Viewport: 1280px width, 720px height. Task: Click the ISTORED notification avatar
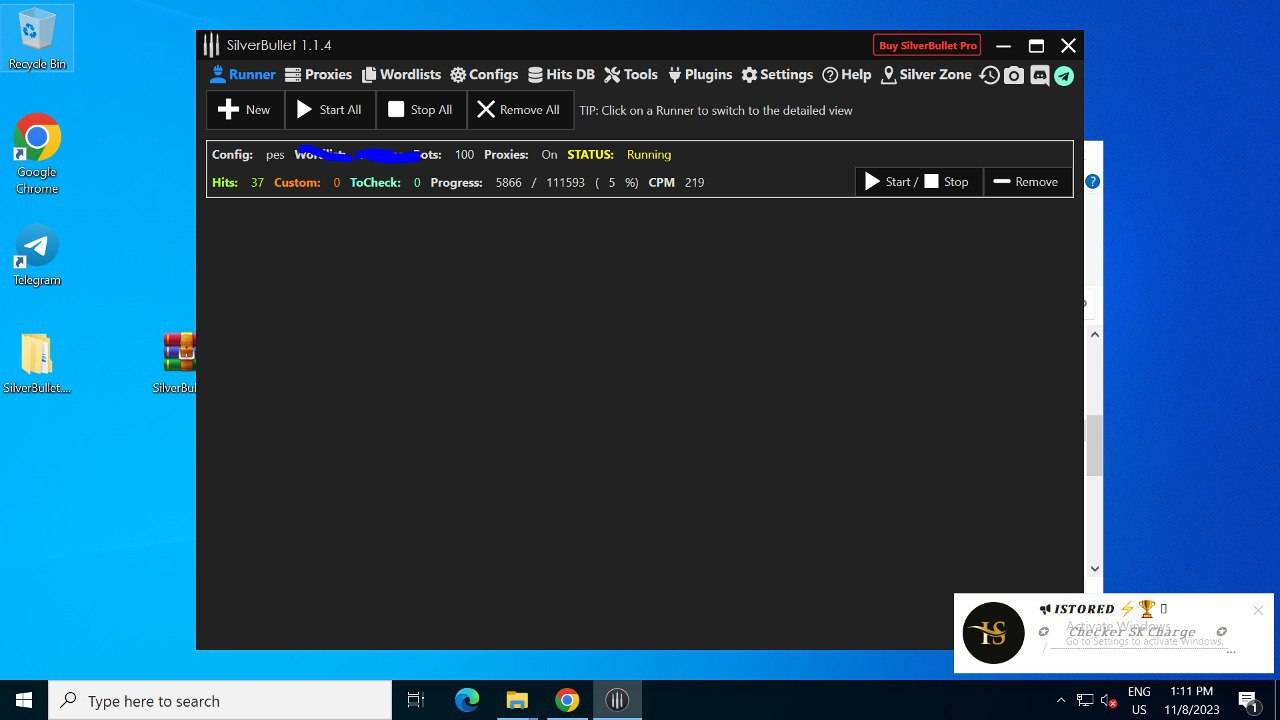[x=993, y=632]
